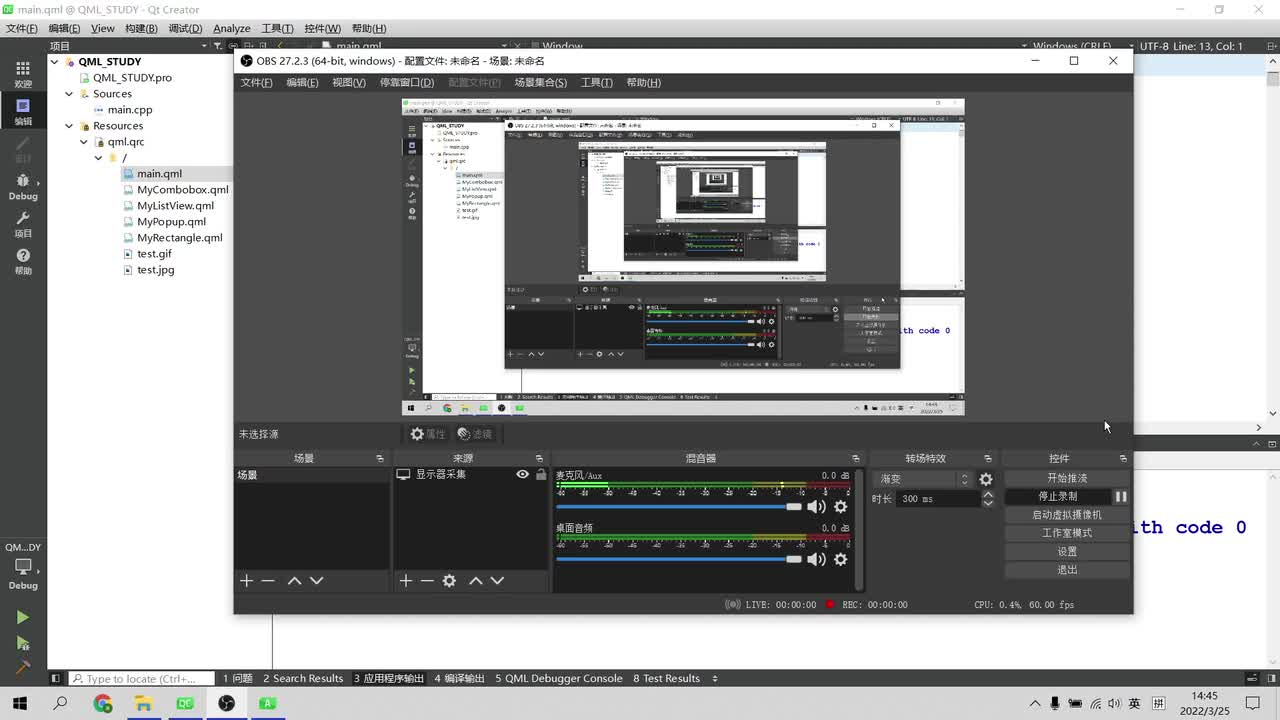Screen dimensions: 1280x720
Task: Open OBS 视图(V) menu
Action: point(349,82)
